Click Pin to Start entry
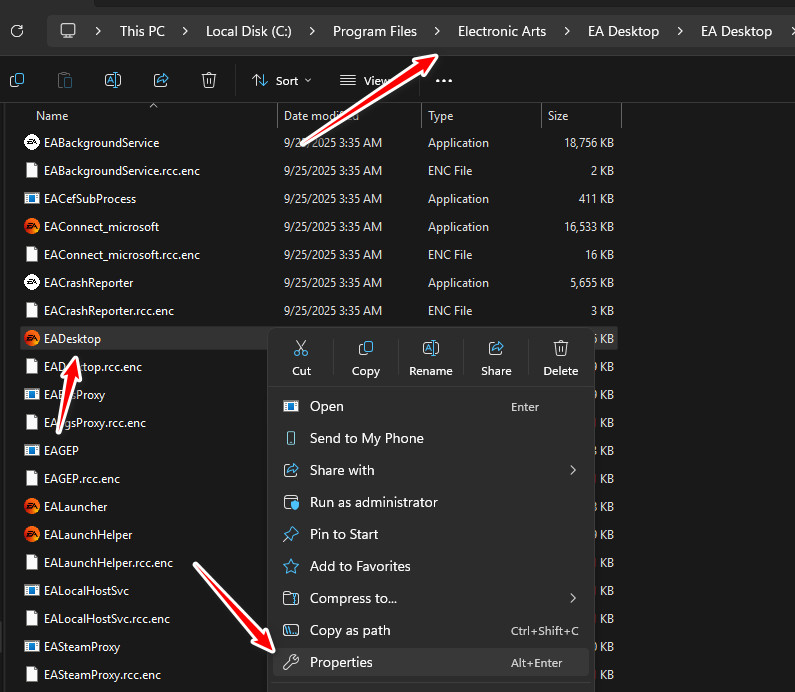The height and width of the screenshot is (692, 795). click(344, 534)
